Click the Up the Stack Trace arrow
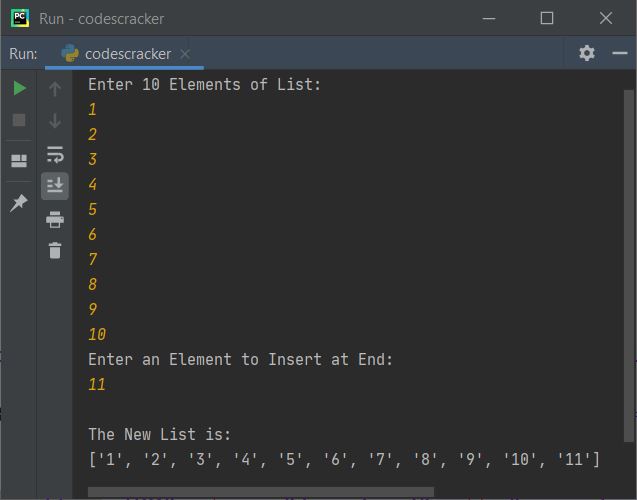Image resolution: width=637 pixels, height=500 pixels. [55, 89]
